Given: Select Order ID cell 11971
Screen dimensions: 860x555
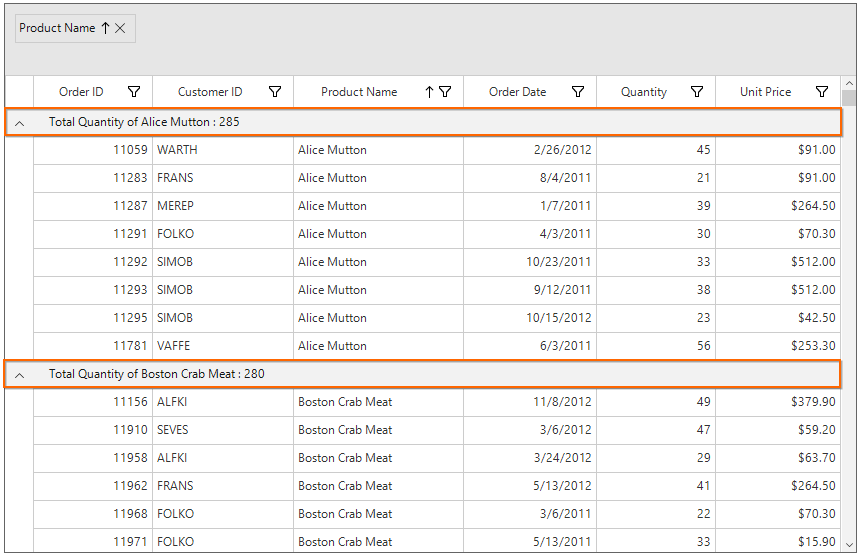Looking at the screenshot, I should (x=93, y=541).
